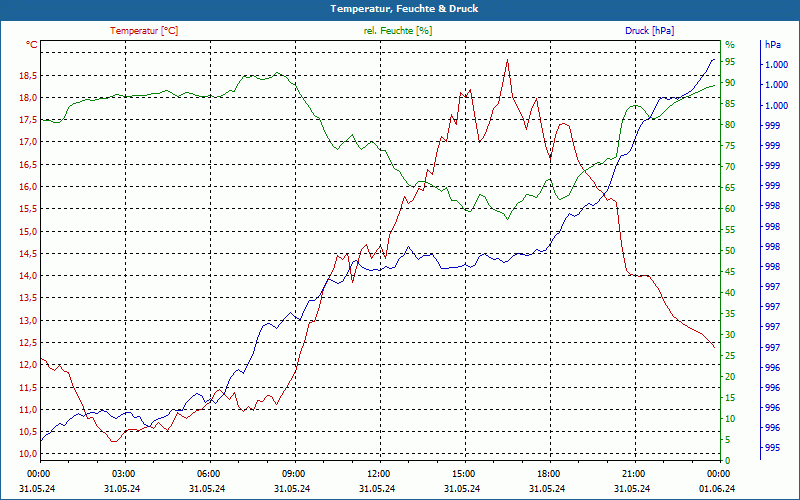Click the green '60' humidity axis value

point(730,208)
